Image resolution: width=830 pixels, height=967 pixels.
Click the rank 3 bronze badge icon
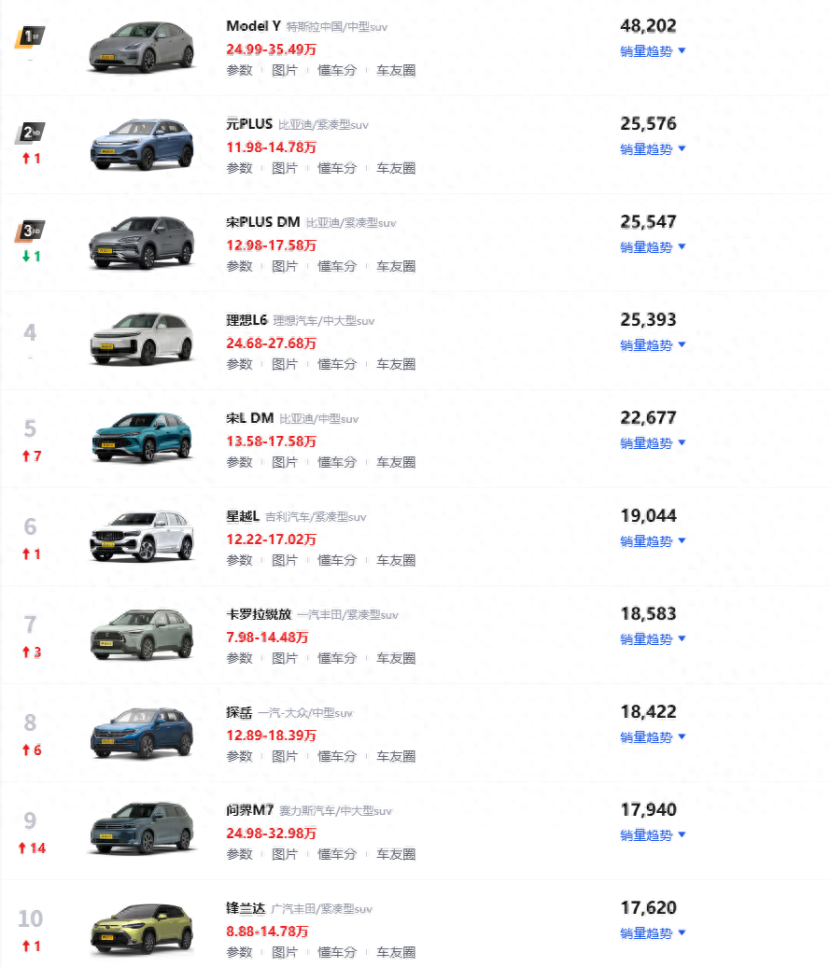point(30,231)
